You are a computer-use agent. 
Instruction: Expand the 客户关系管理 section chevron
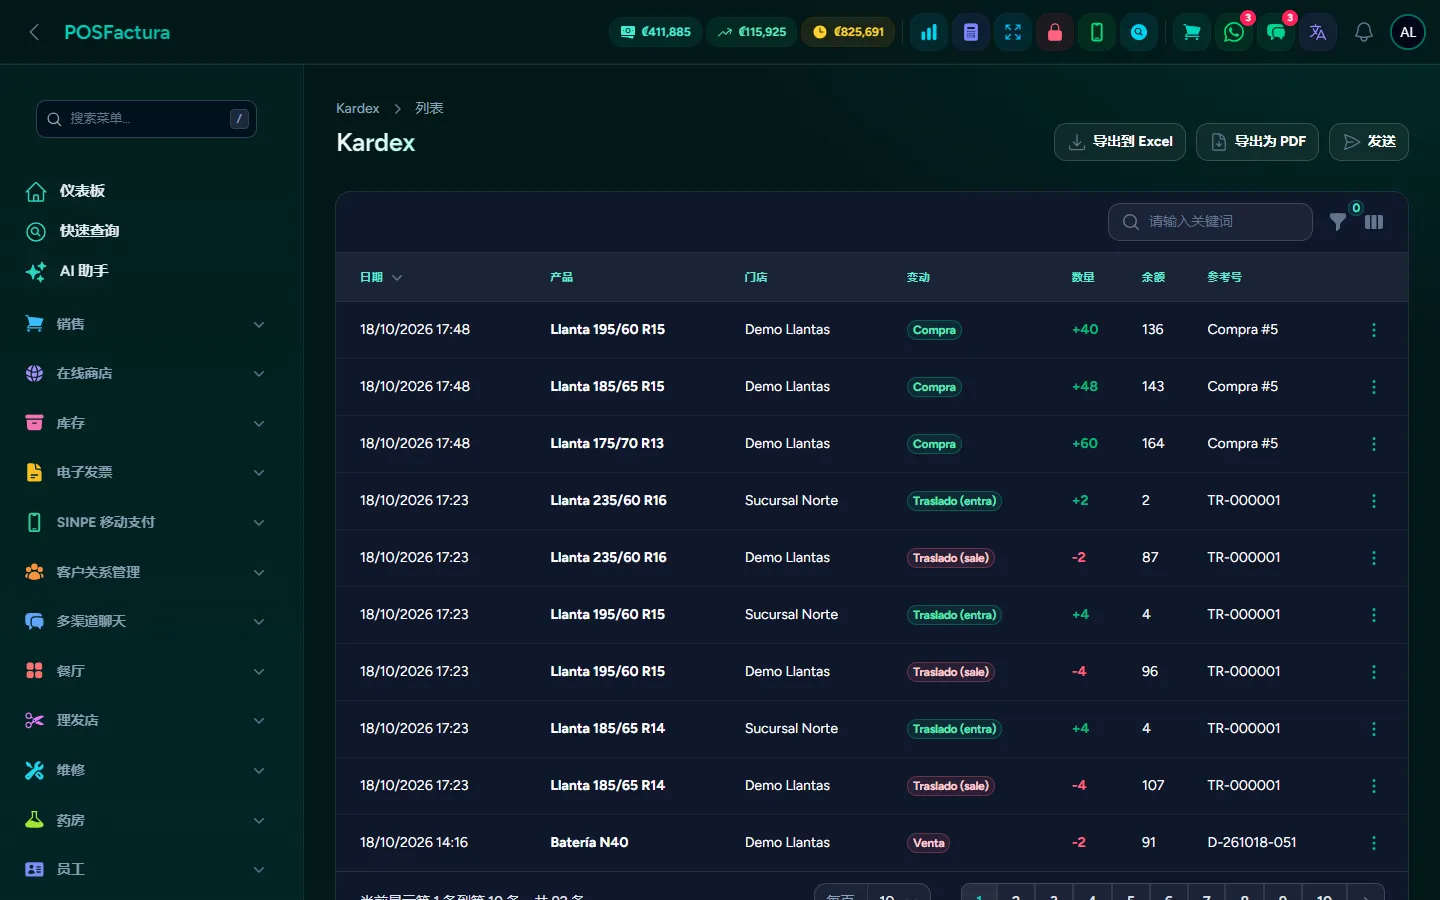point(259,572)
